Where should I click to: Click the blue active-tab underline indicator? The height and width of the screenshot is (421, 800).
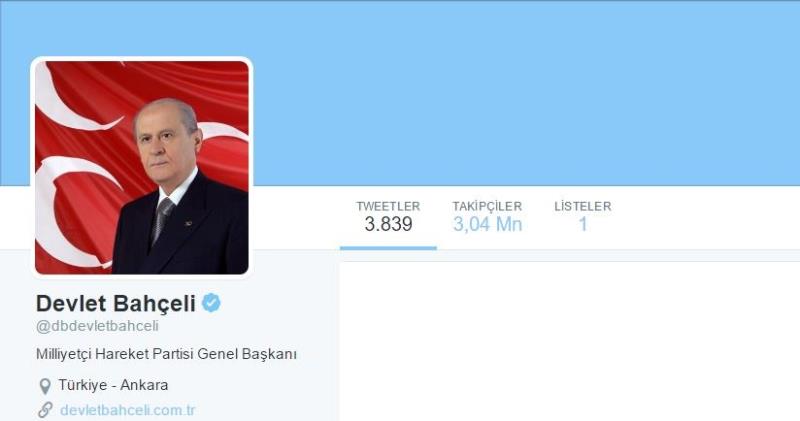[x=388, y=249]
